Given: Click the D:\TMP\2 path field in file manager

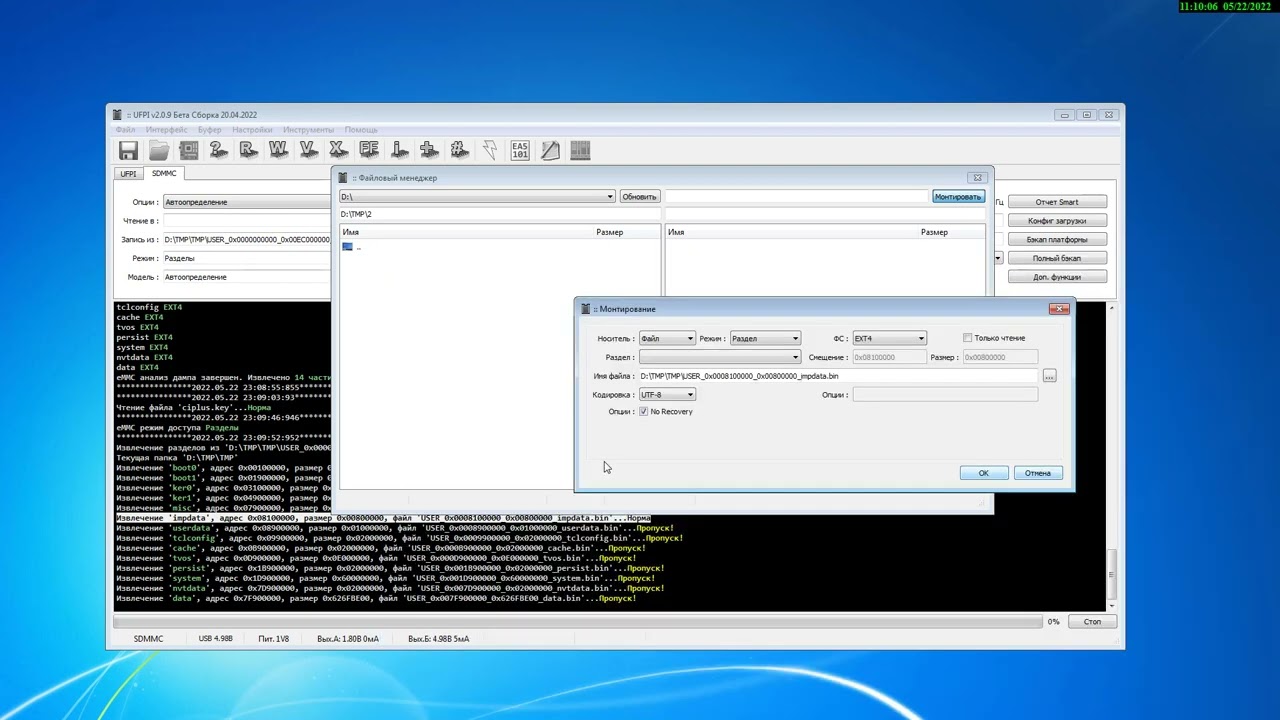Looking at the screenshot, I should [500, 214].
